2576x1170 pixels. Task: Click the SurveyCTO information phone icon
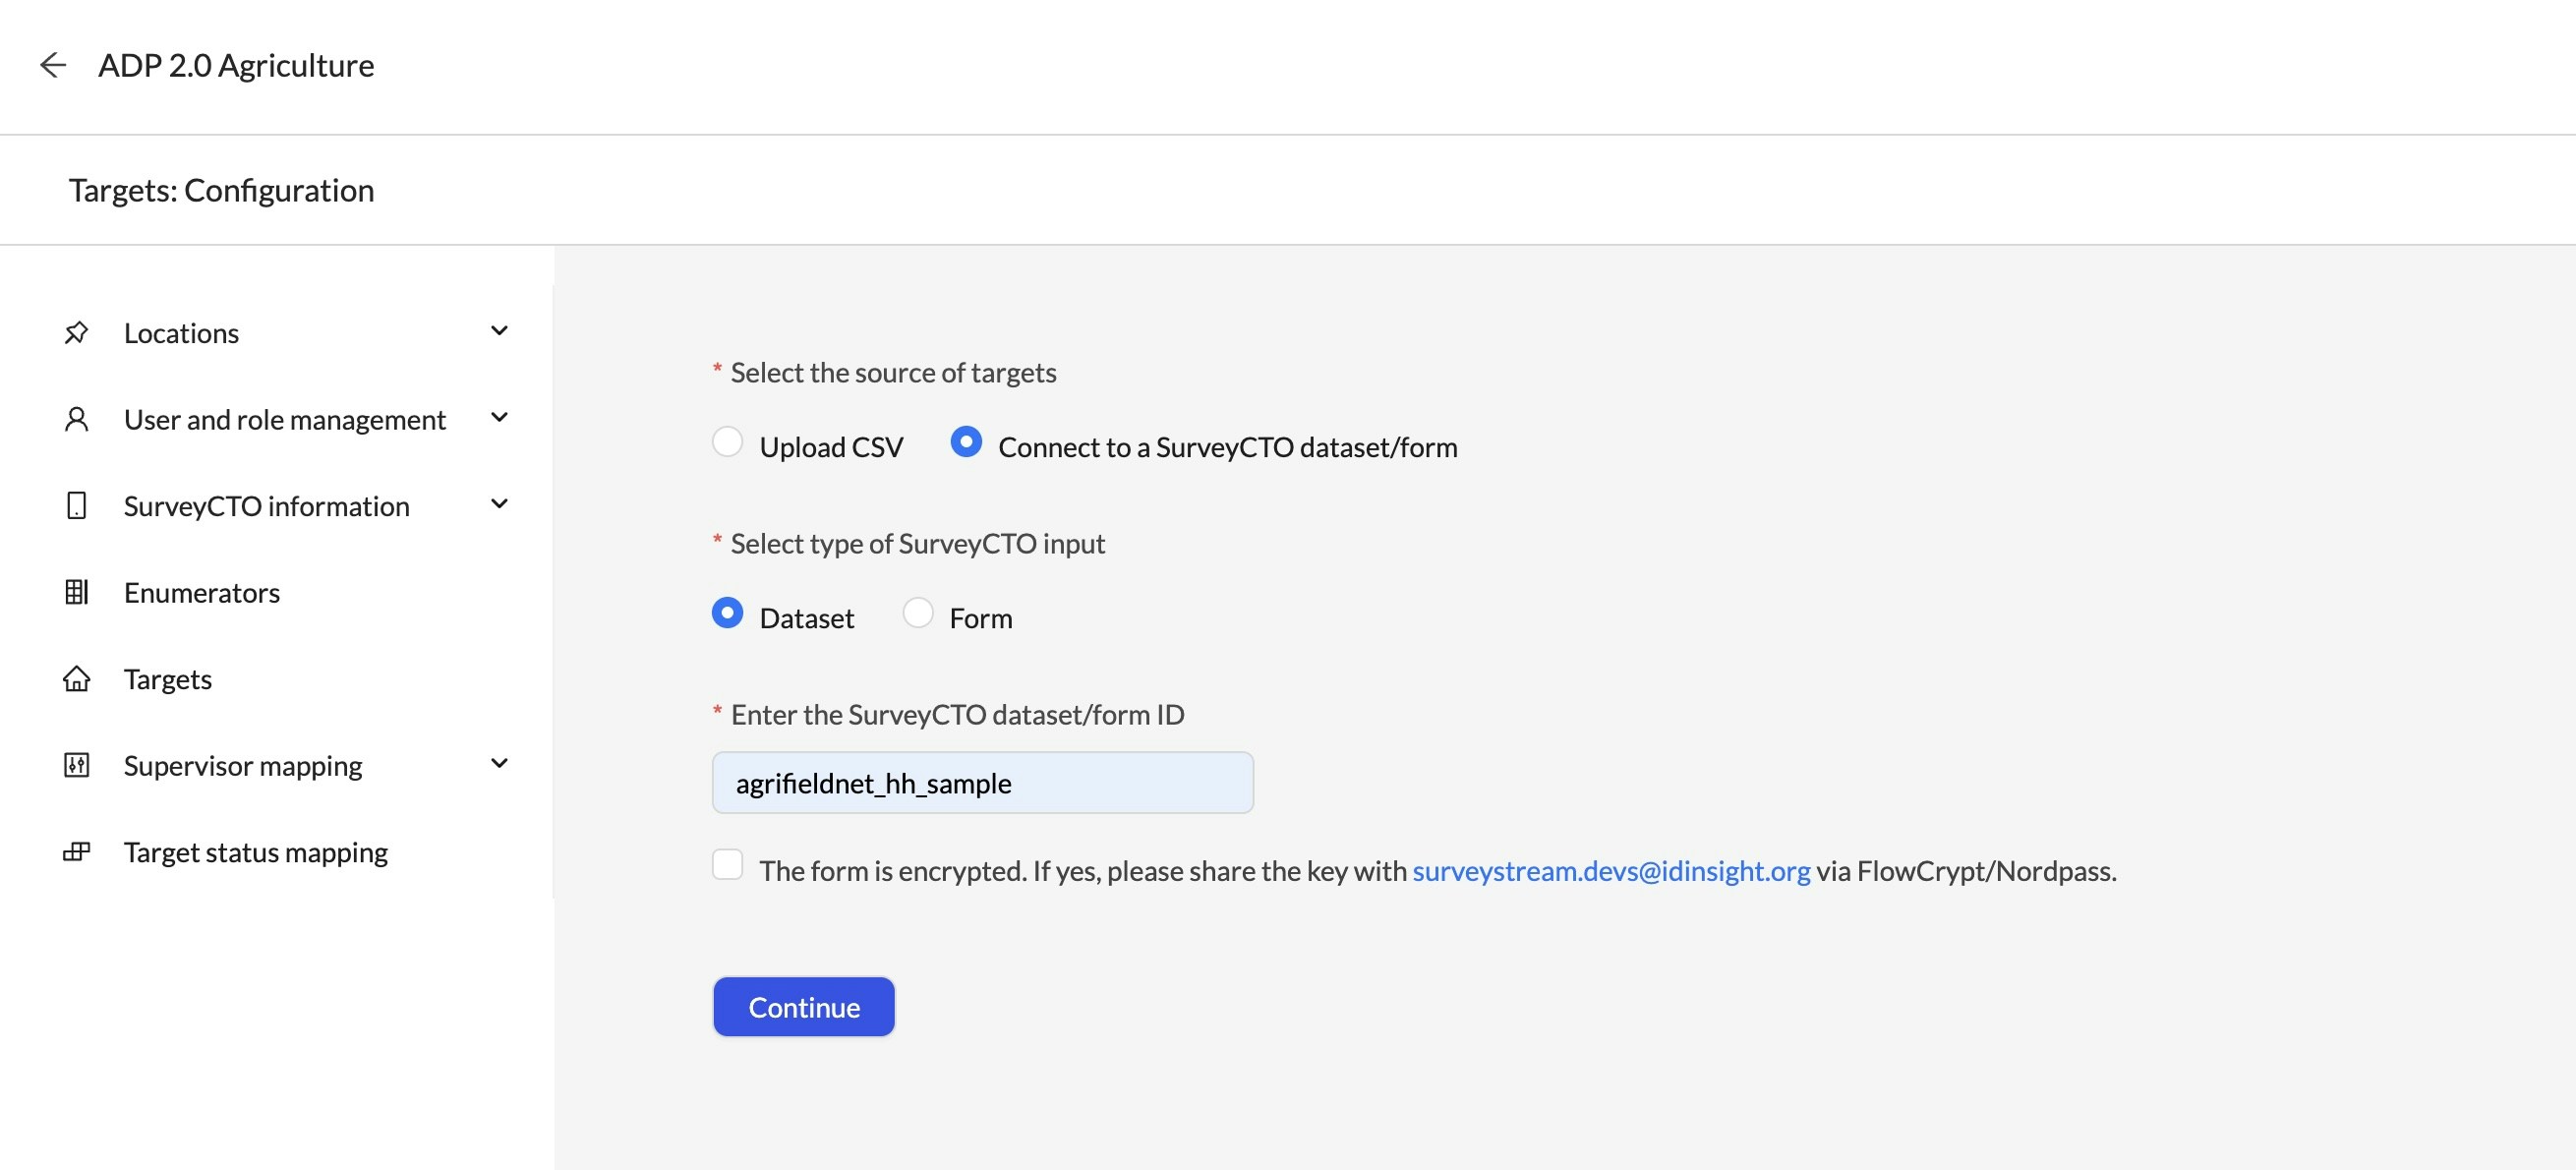(x=76, y=506)
